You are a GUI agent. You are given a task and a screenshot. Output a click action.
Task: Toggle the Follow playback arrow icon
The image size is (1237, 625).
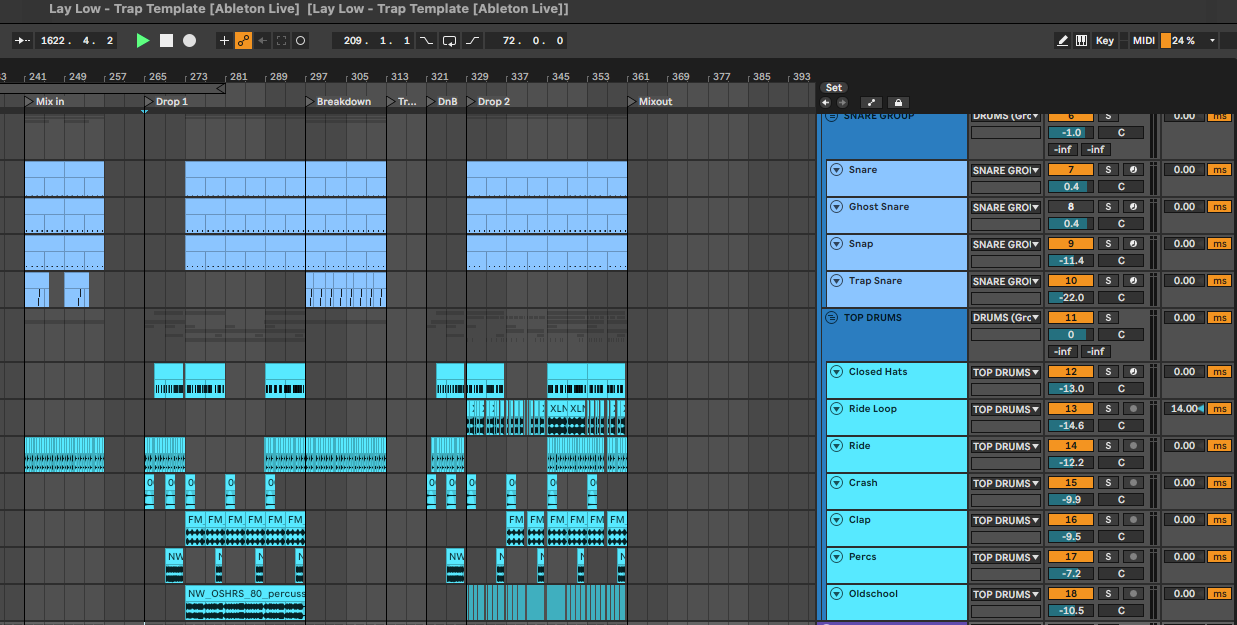(22, 41)
